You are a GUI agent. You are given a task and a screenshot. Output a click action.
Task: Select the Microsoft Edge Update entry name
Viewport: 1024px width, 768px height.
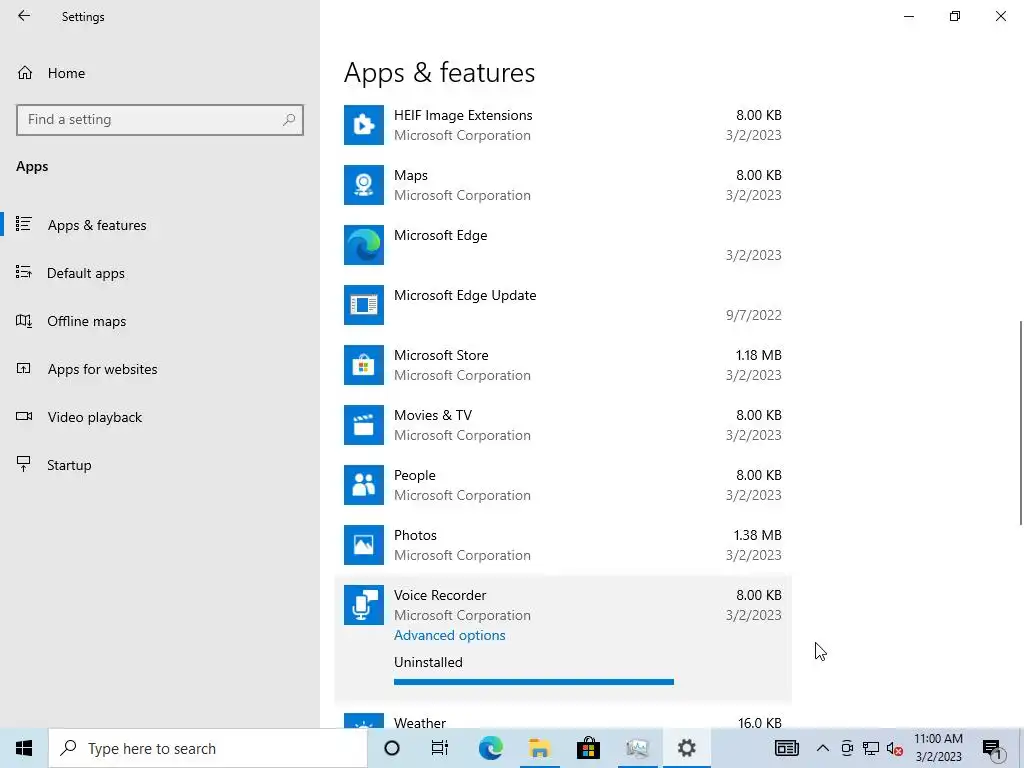465,295
